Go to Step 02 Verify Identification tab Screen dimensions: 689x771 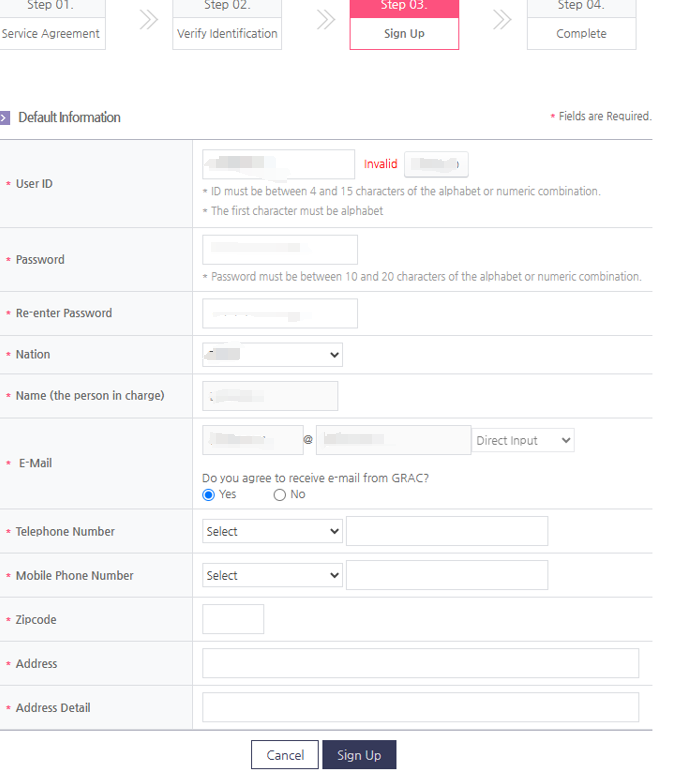(x=227, y=24)
